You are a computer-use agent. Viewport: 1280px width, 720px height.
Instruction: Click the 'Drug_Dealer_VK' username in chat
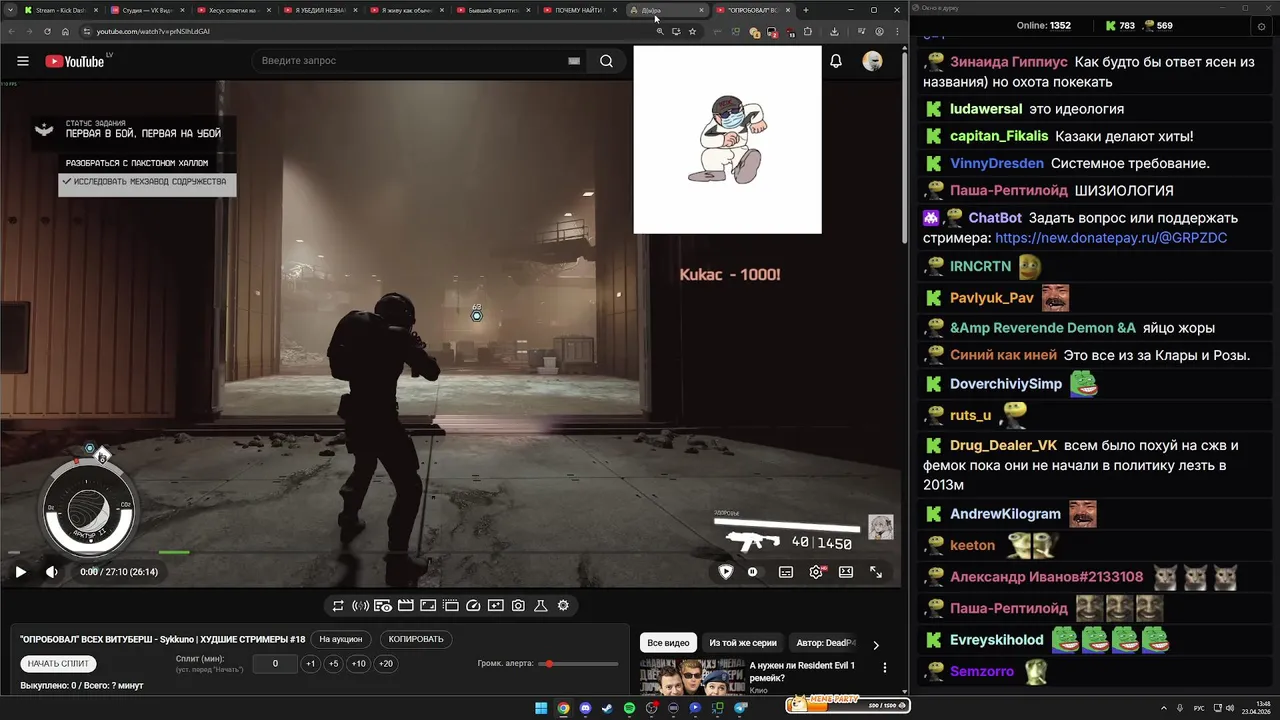[1003, 445]
